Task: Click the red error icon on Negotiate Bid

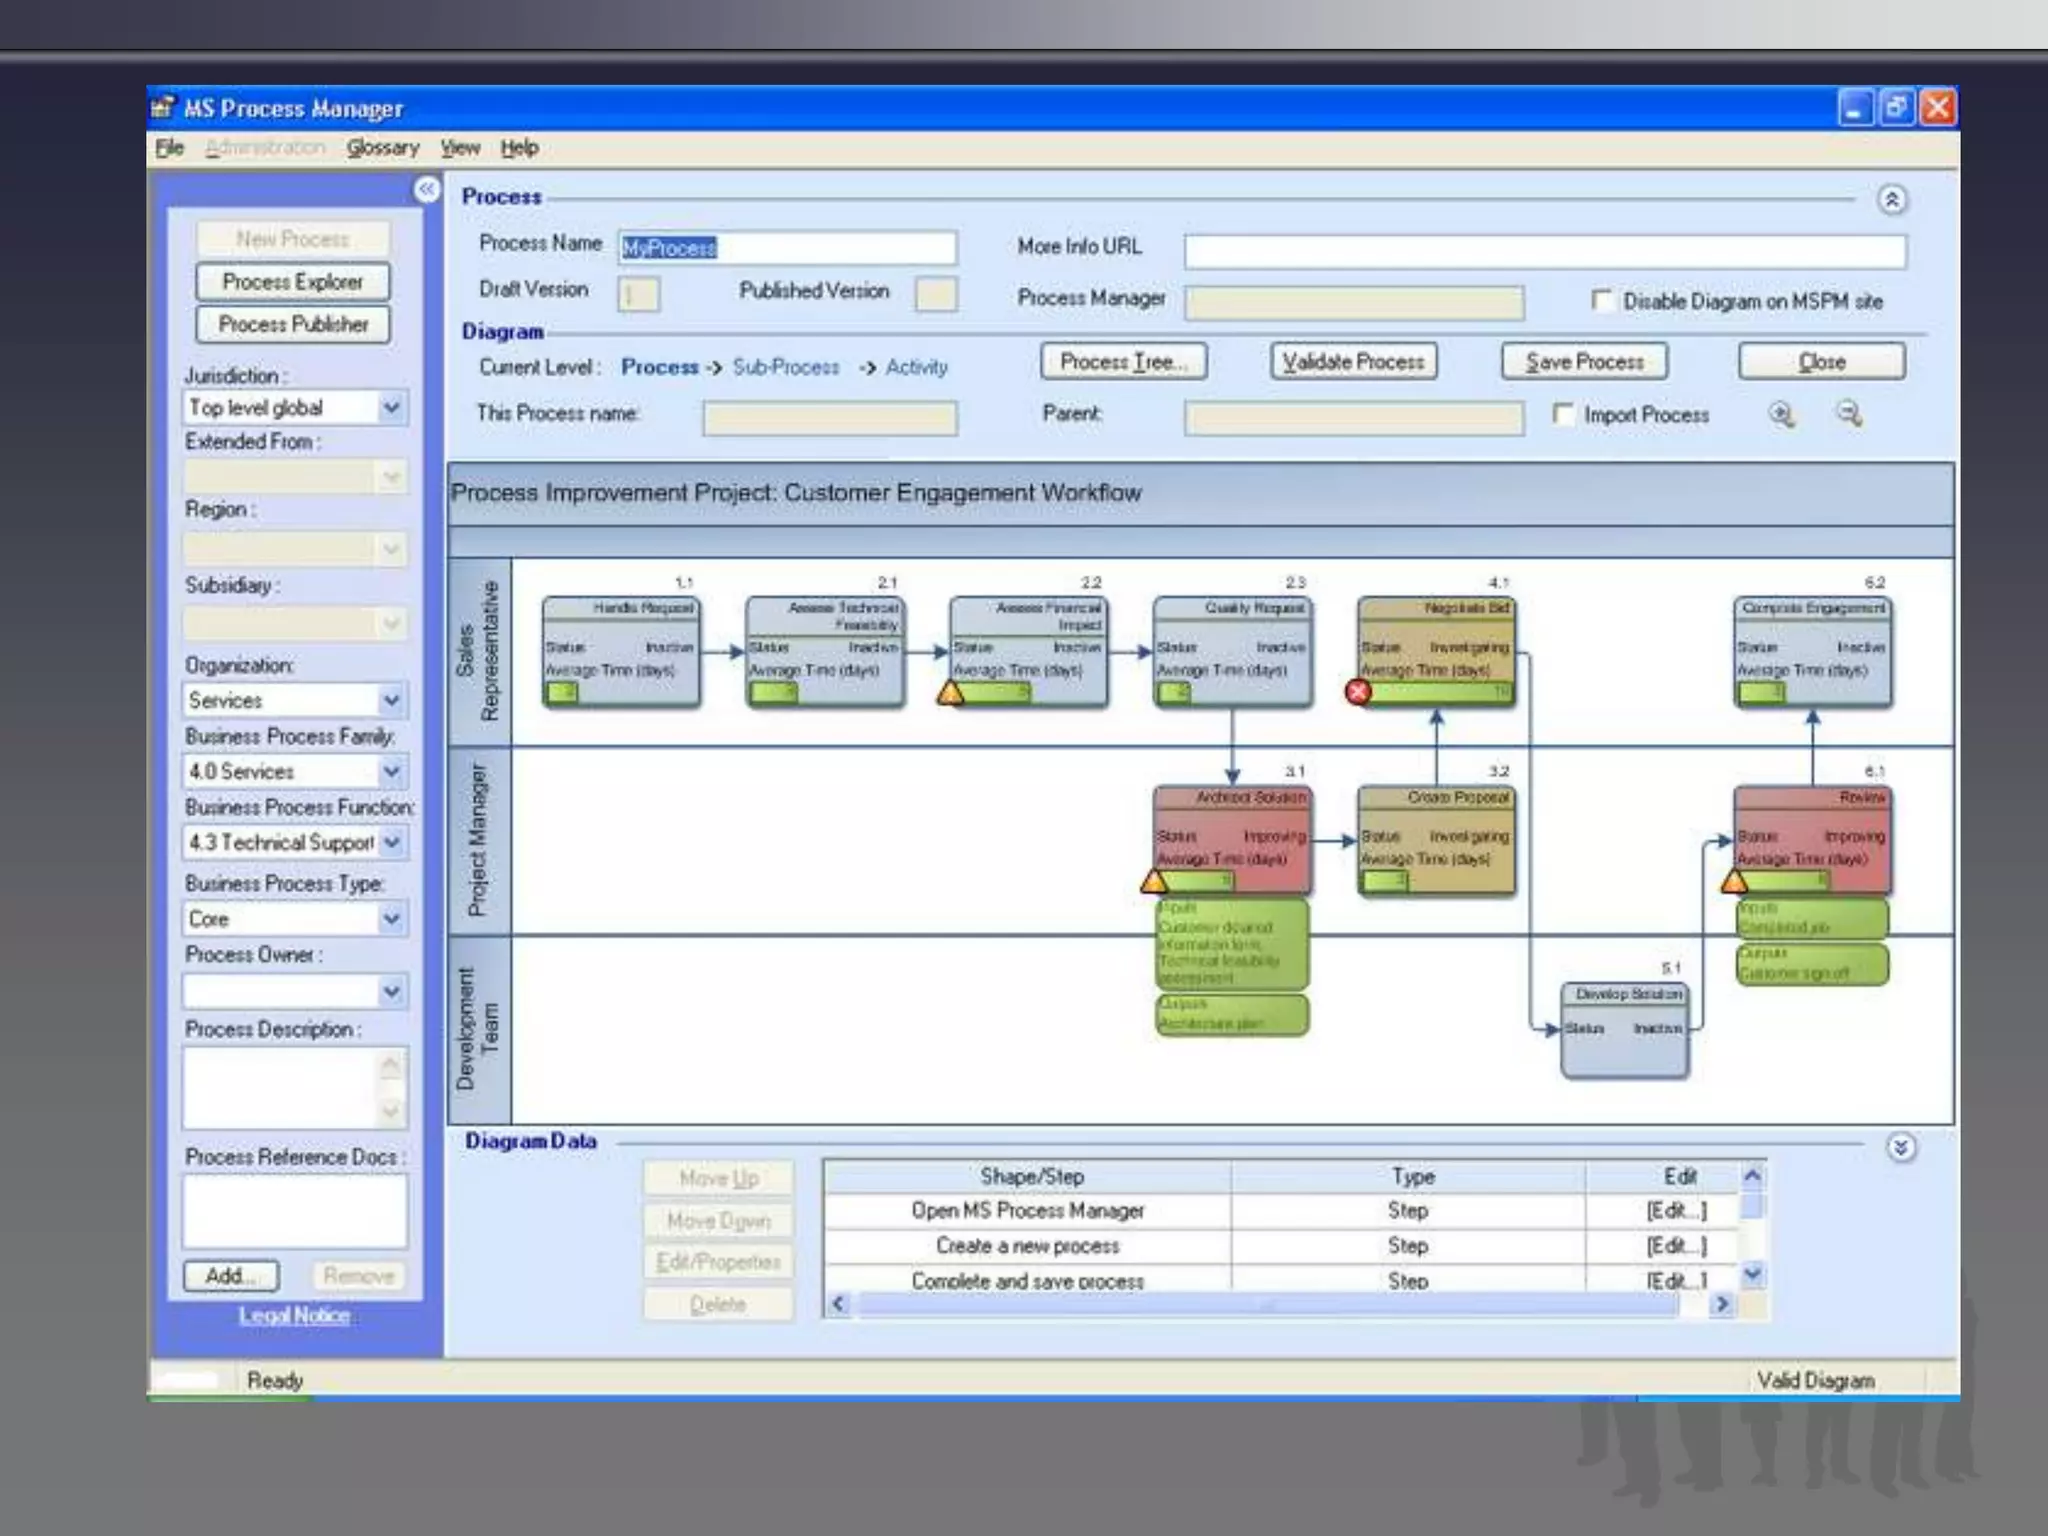Action: (1358, 692)
